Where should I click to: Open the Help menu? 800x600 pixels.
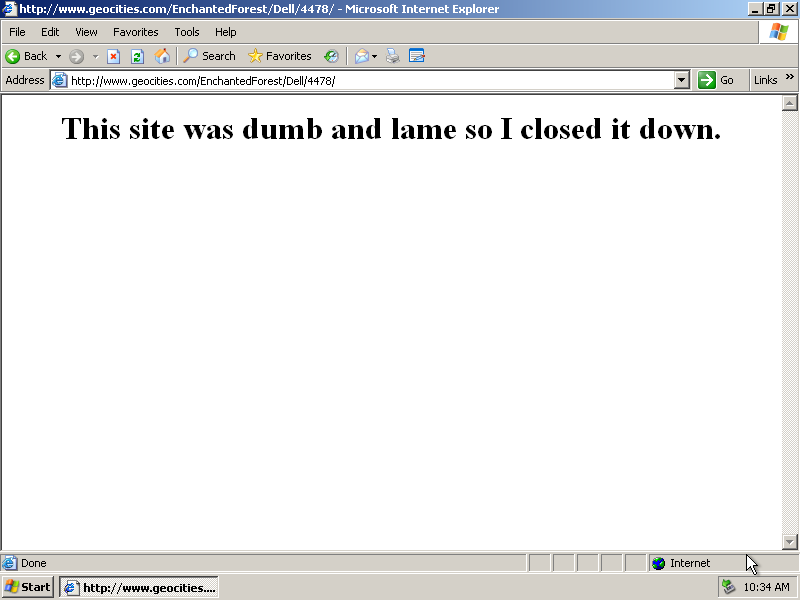click(x=226, y=32)
